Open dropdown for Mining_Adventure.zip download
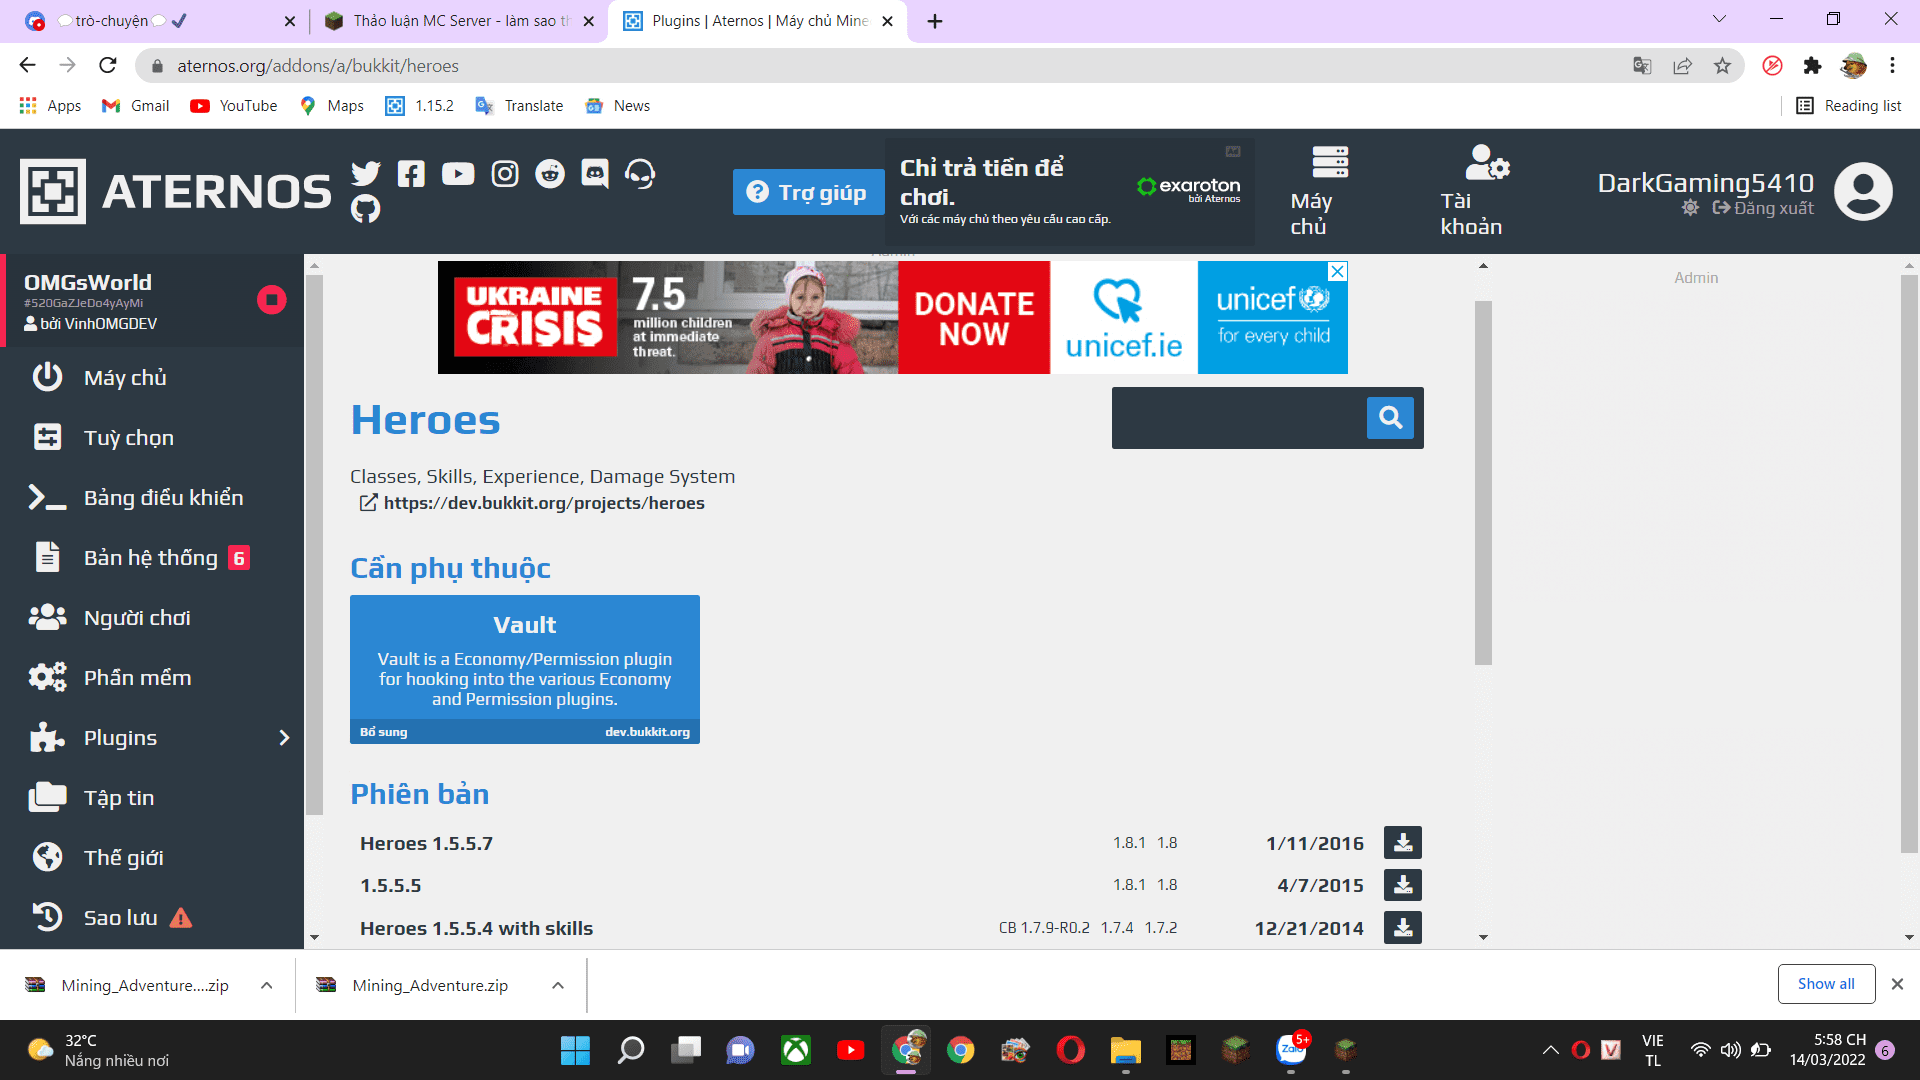The image size is (1920, 1080). tap(558, 985)
